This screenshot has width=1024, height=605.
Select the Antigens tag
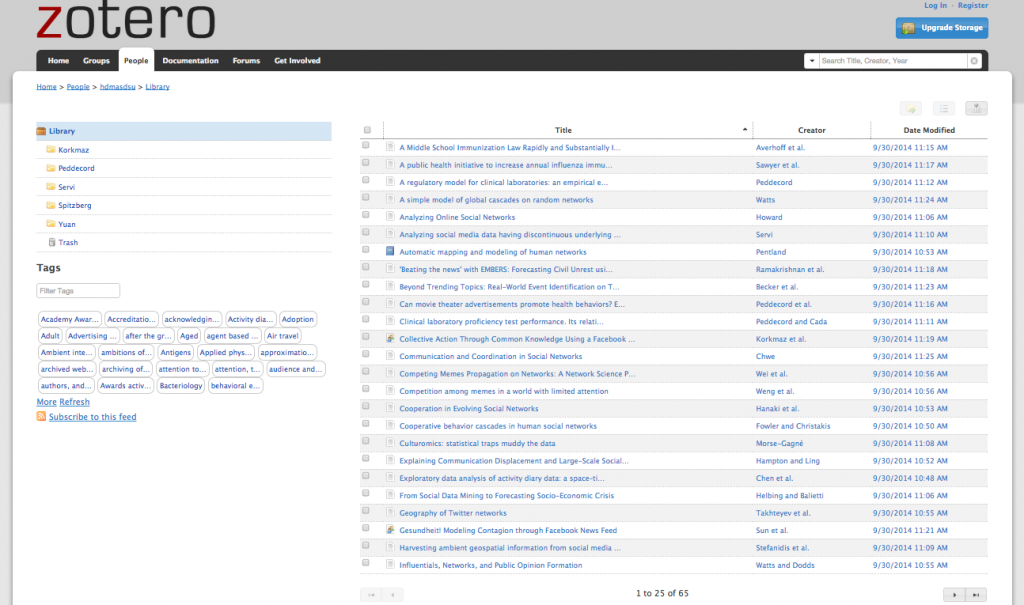click(x=176, y=352)
